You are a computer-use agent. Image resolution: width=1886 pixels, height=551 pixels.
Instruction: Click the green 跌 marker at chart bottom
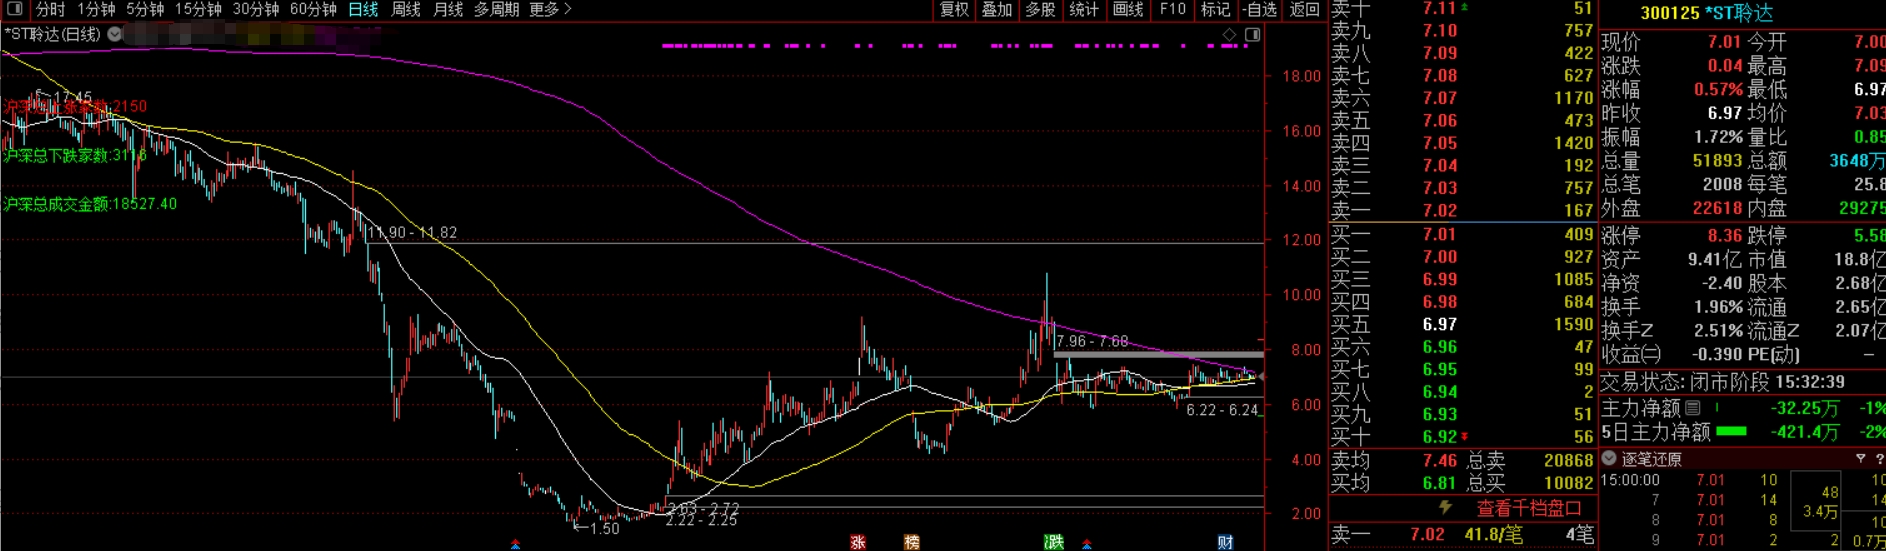point(1054,542)
